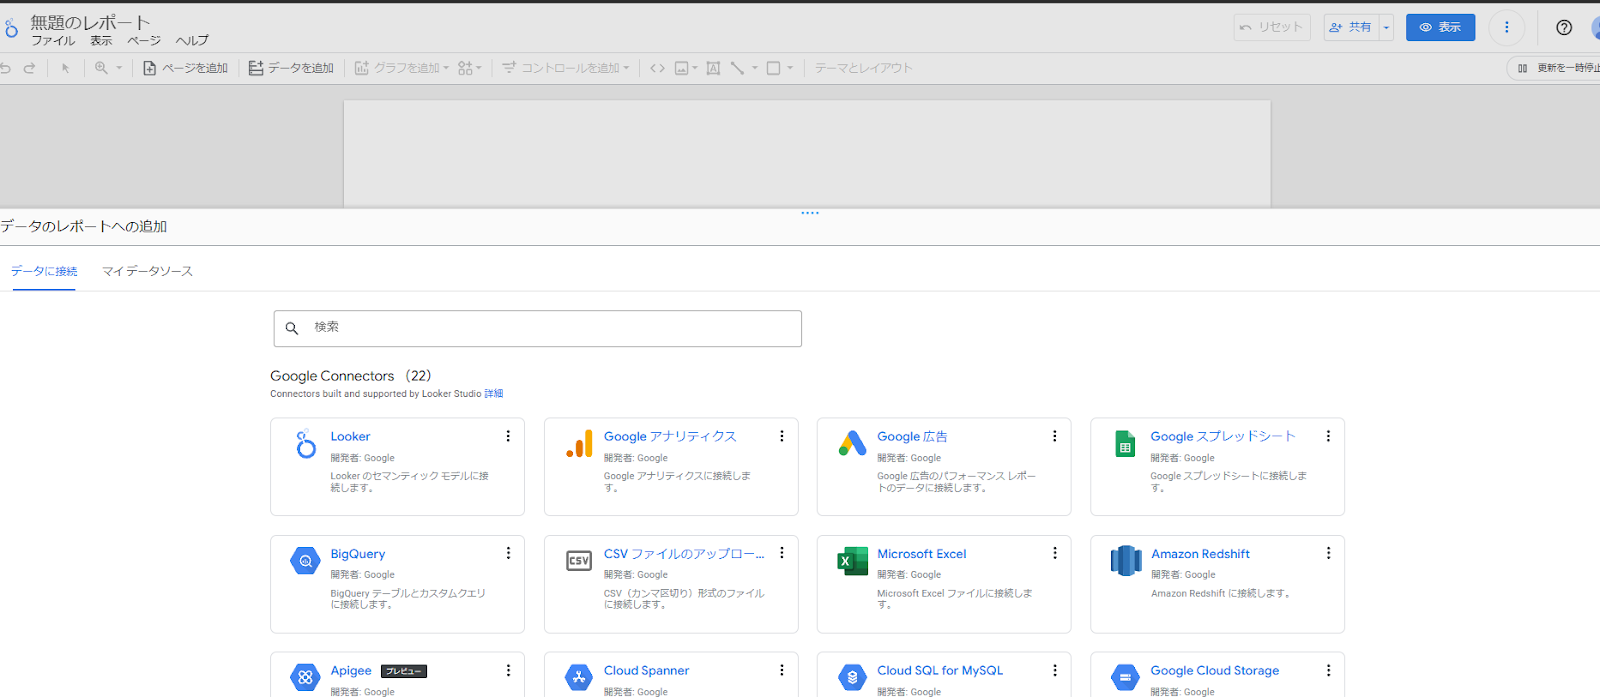1600x697 pixels.
Task: Click the Looker connector icon
Action: pos(306,444)
